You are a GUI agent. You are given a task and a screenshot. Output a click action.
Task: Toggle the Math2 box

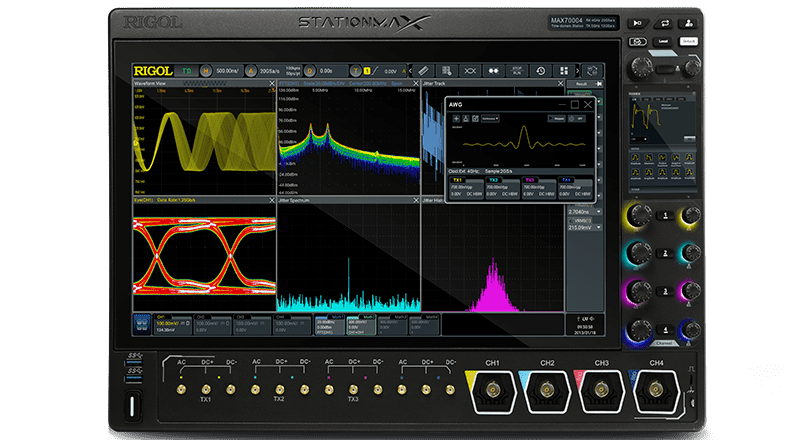pyautogui.click(x=361, y=325)
